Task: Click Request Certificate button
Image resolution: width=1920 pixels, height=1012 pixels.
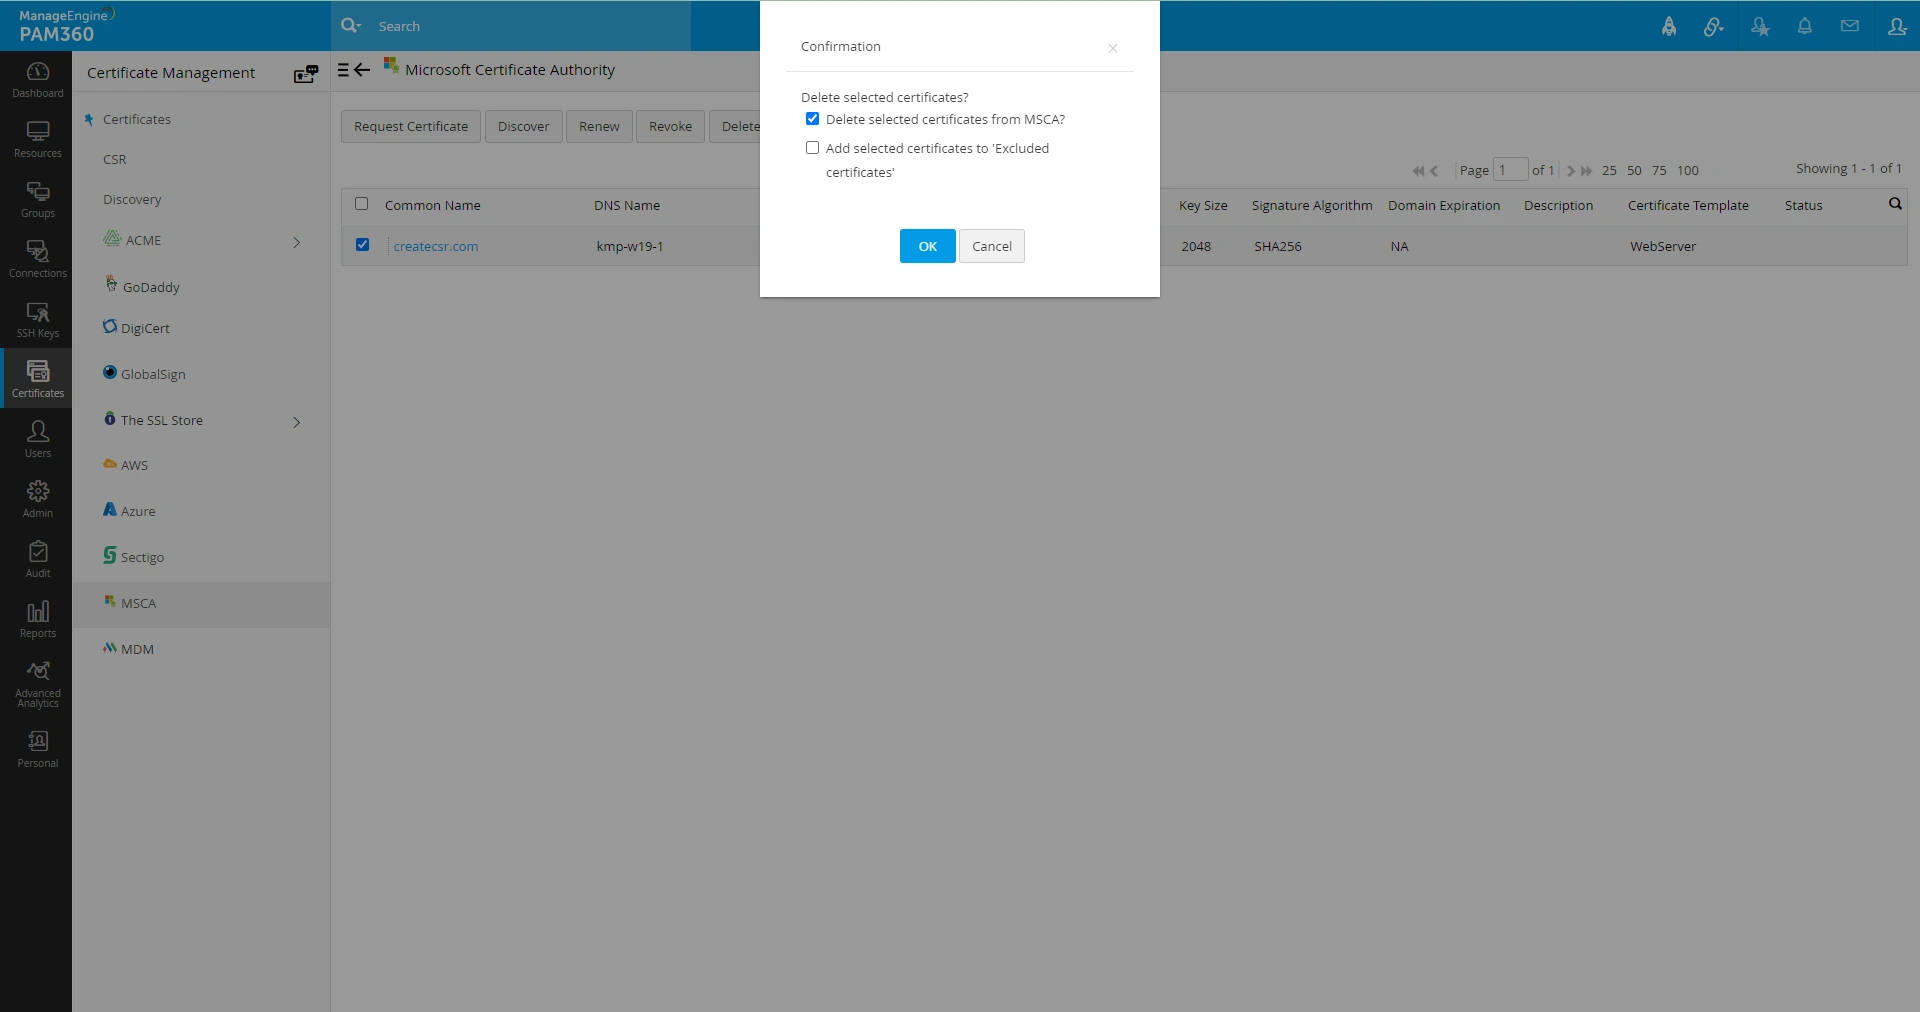Action: tap(411, 127)
